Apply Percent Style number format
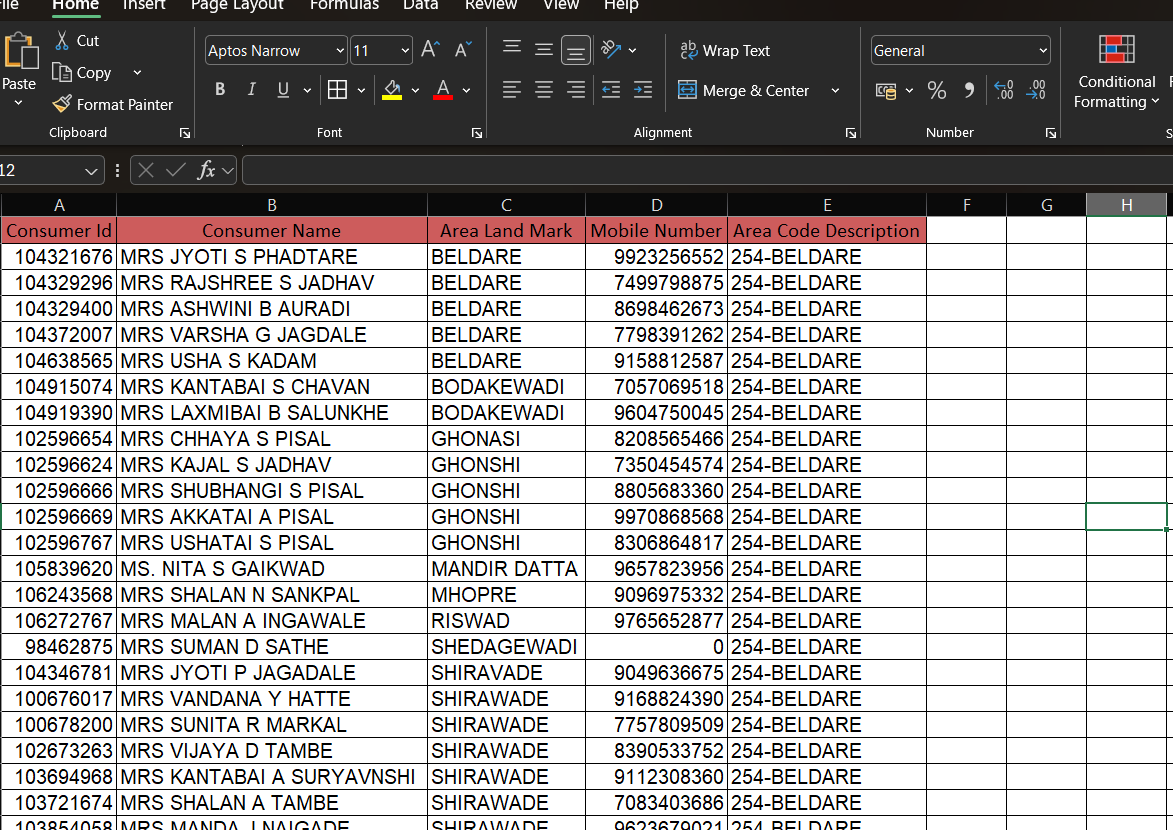 (x=937, y=91)
